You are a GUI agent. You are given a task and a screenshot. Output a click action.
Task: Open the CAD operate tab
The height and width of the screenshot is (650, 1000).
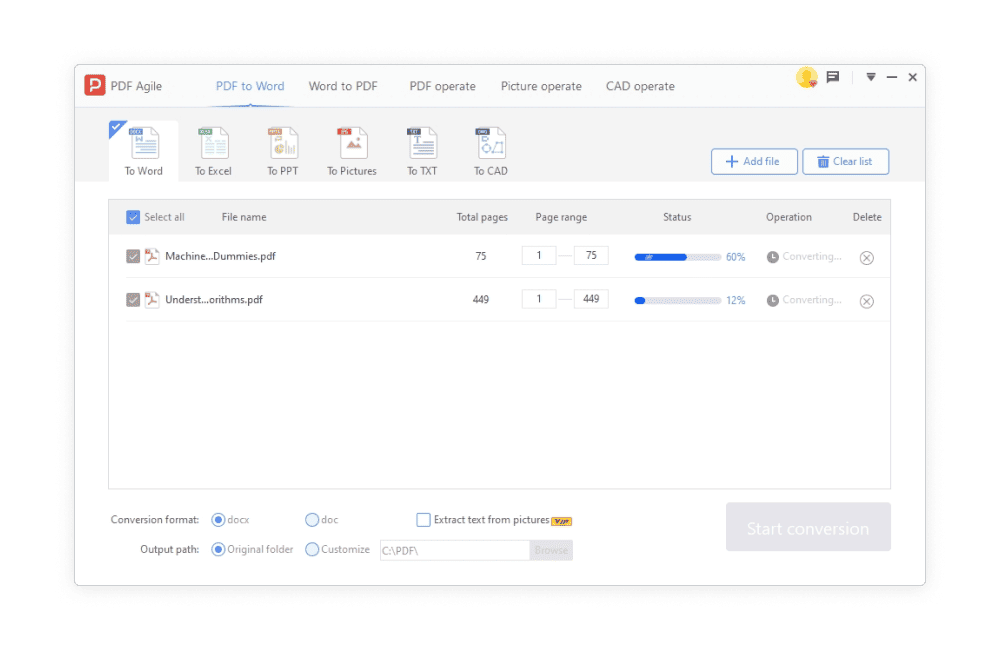640,86
